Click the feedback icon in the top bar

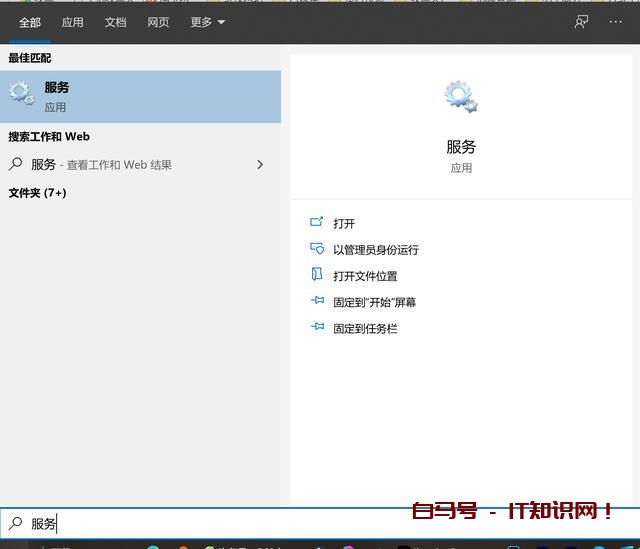pyautogui.click(x=581, y=22)
